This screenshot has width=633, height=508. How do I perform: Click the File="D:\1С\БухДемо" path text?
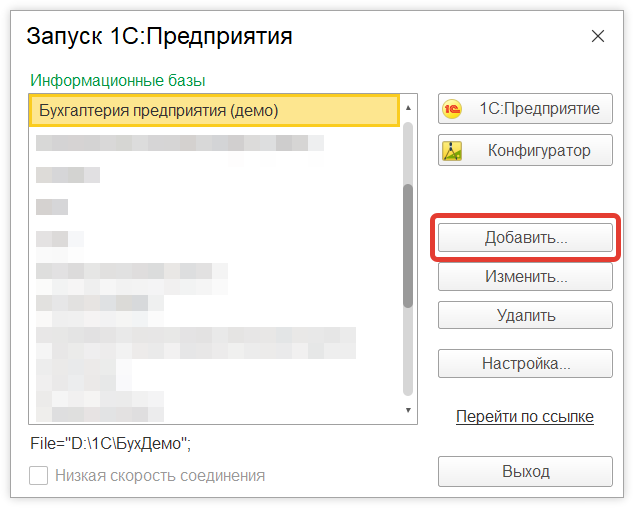tap(110, 442)
